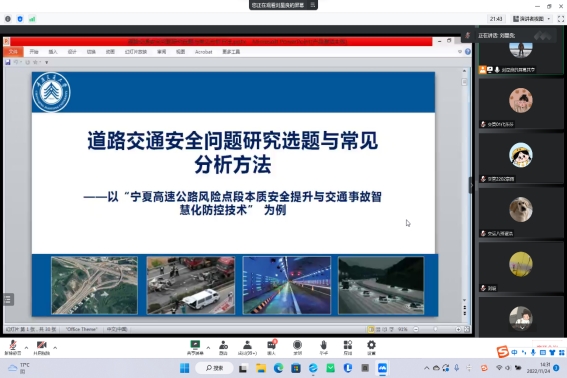Turn on the camera video

42,347
